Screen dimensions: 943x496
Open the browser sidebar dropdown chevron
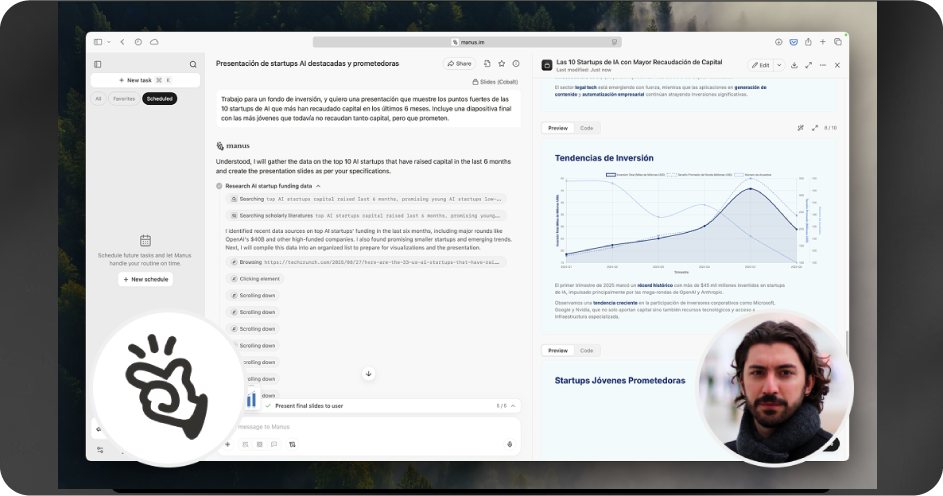(x=109, y=42)
